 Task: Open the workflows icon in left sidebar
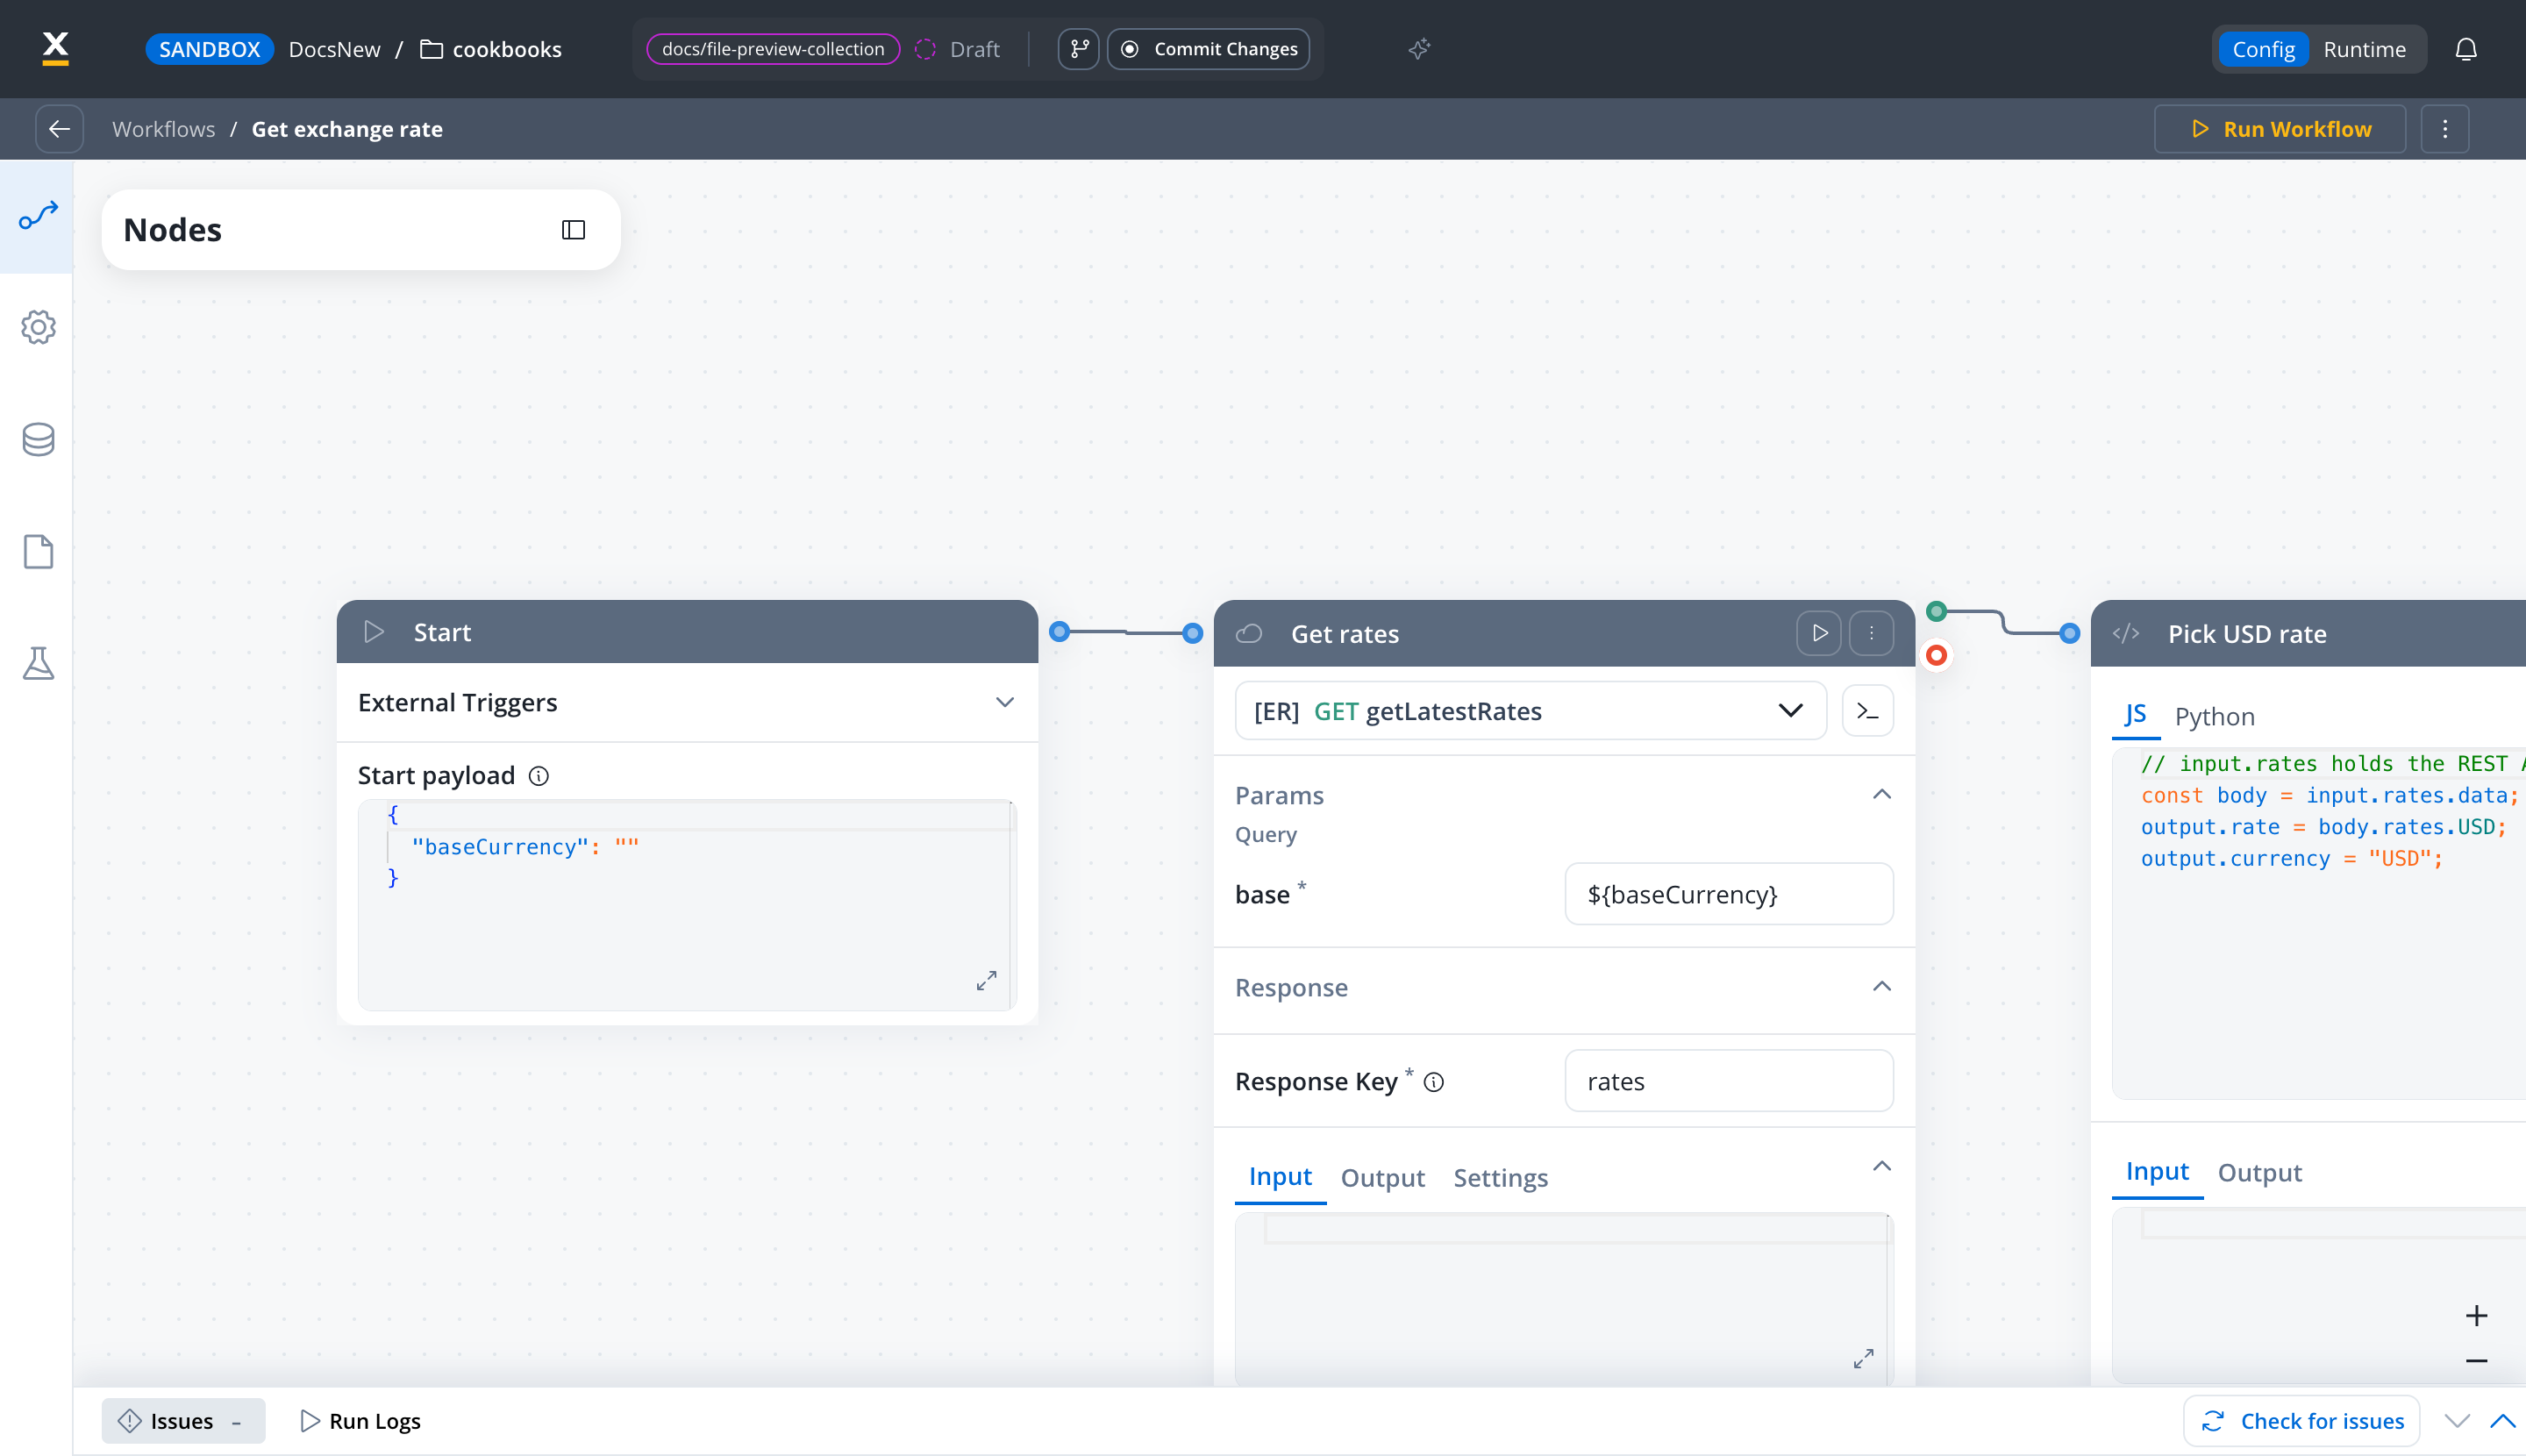click(x=38, y=216)
